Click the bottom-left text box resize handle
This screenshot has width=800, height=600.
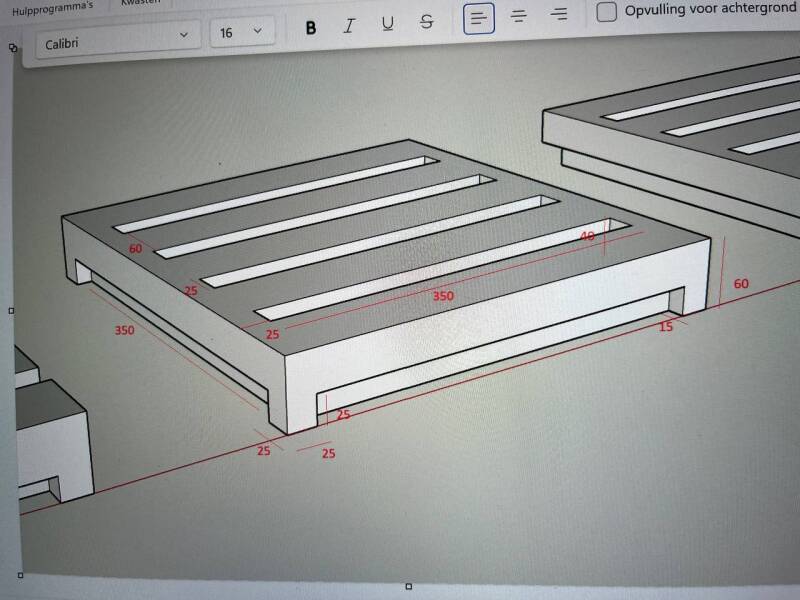click(17, 575)
